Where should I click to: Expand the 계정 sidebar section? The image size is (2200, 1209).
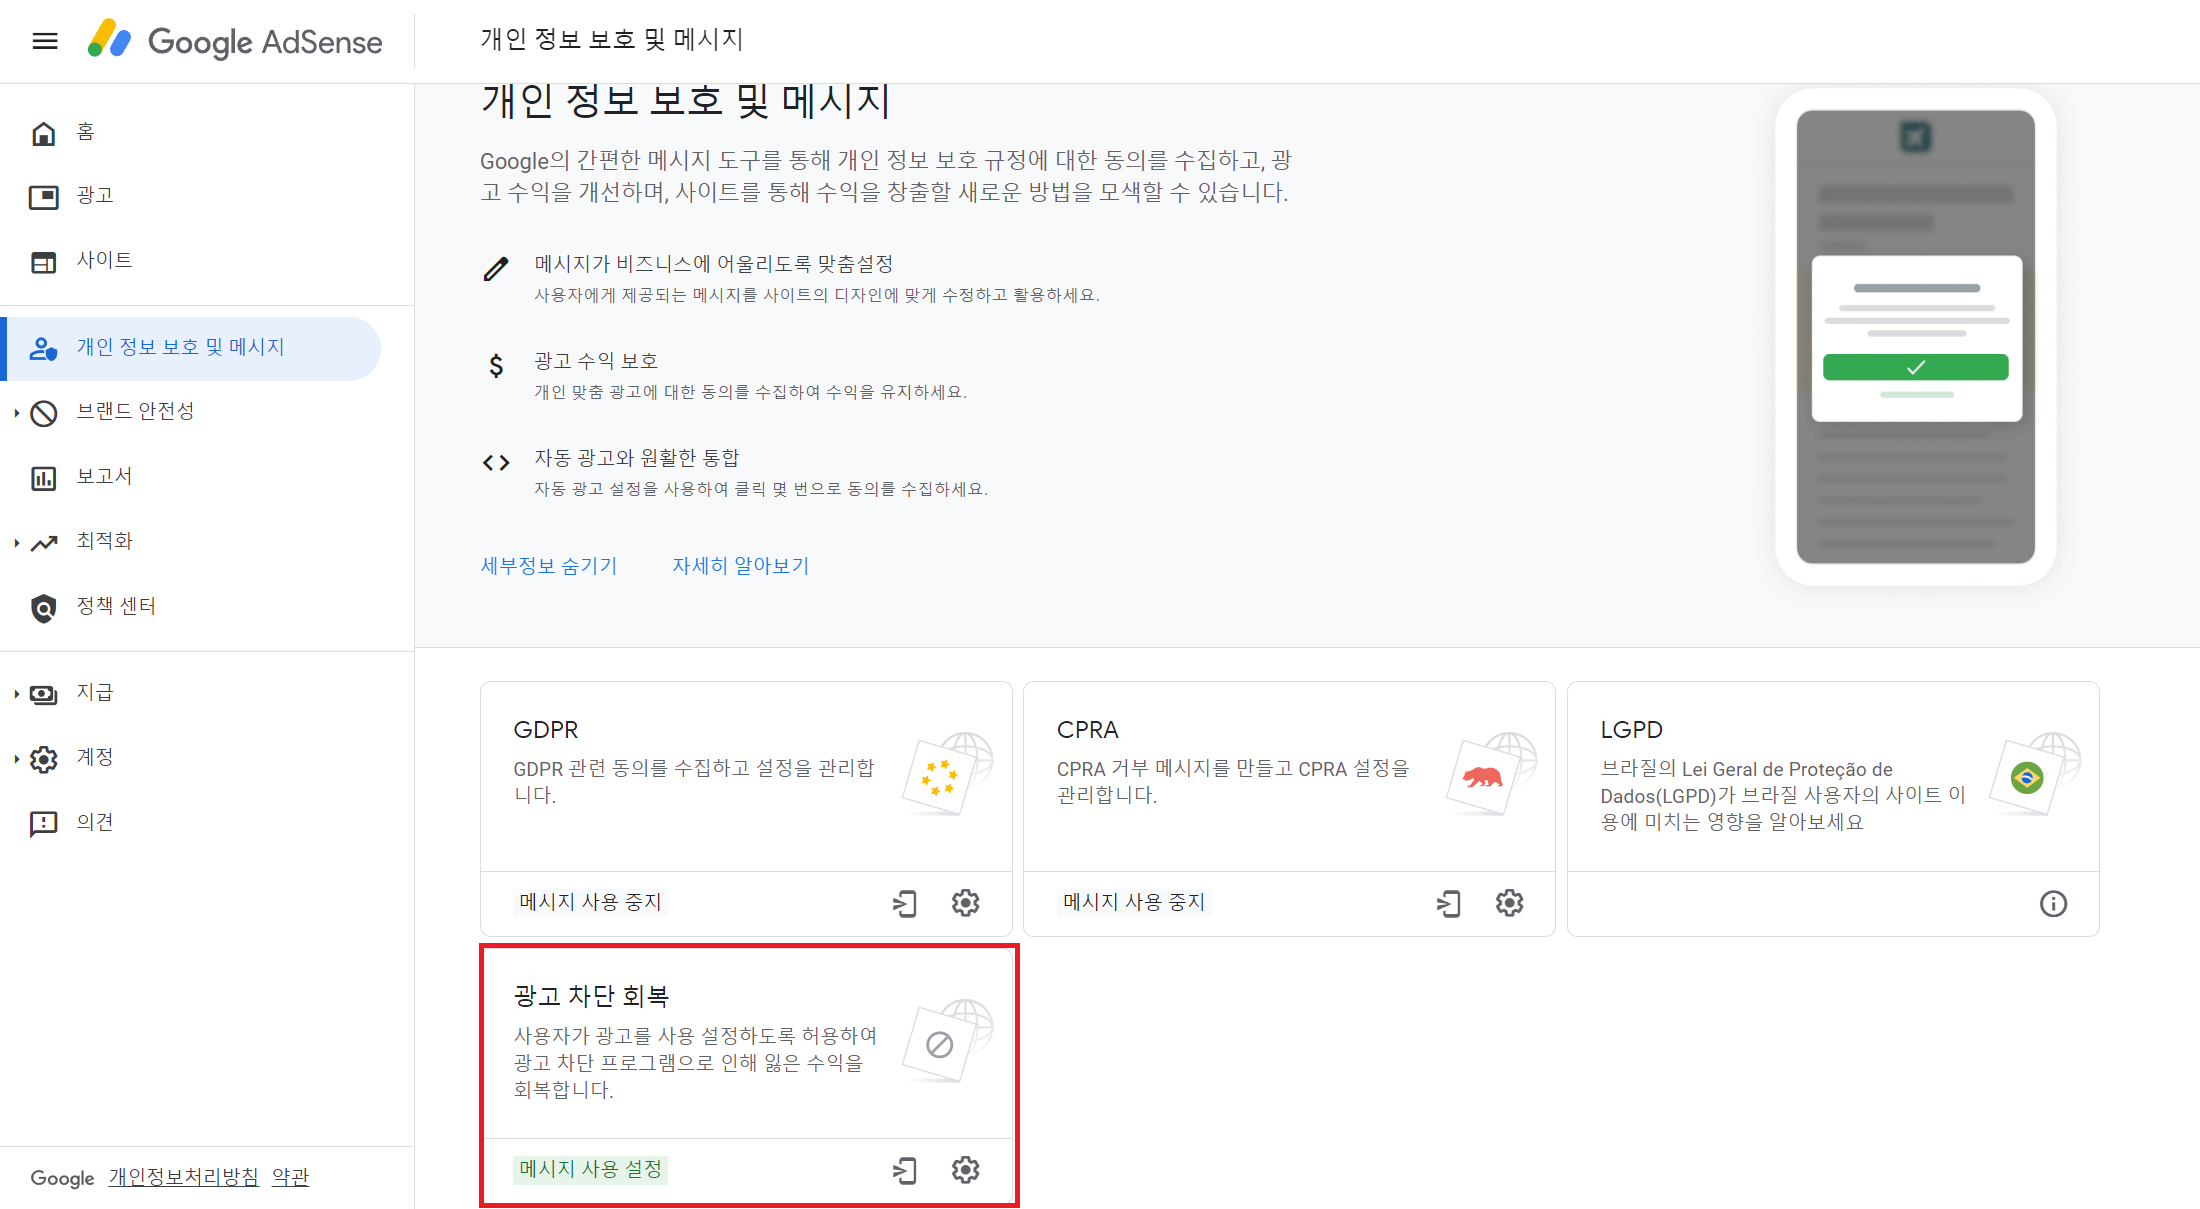coord(17,758)
